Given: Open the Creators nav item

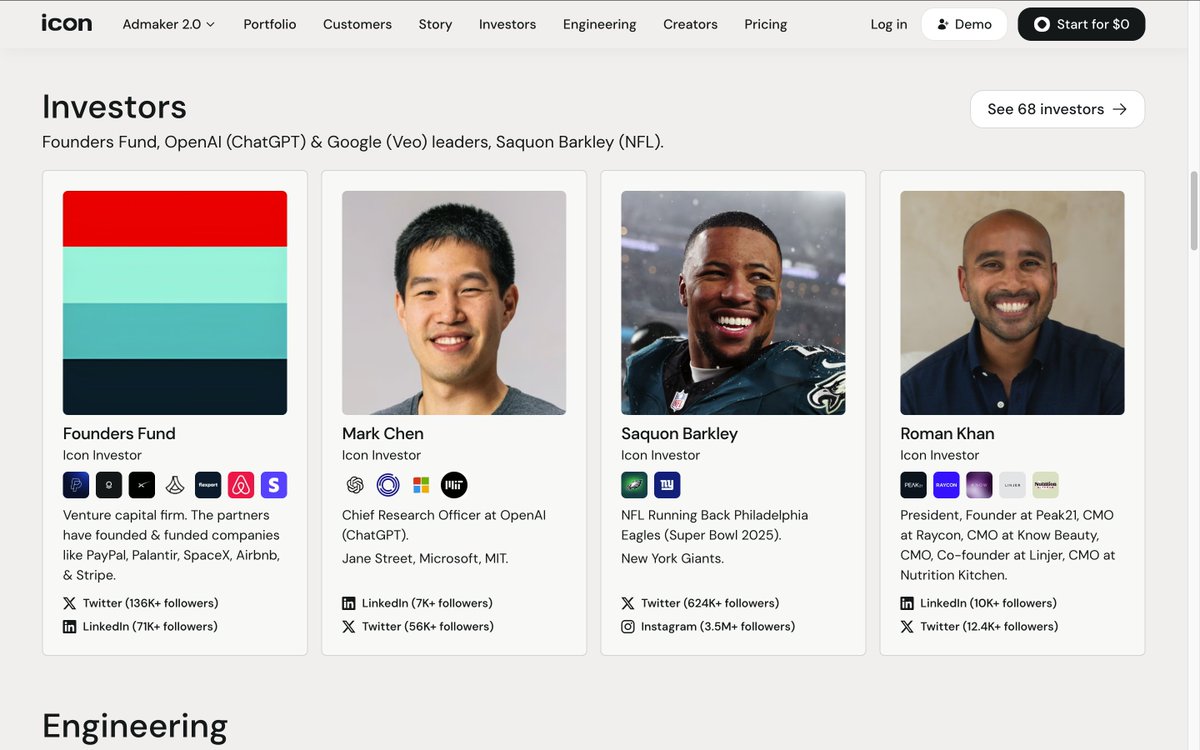Looking at the screenshot, I should point(690,24).
